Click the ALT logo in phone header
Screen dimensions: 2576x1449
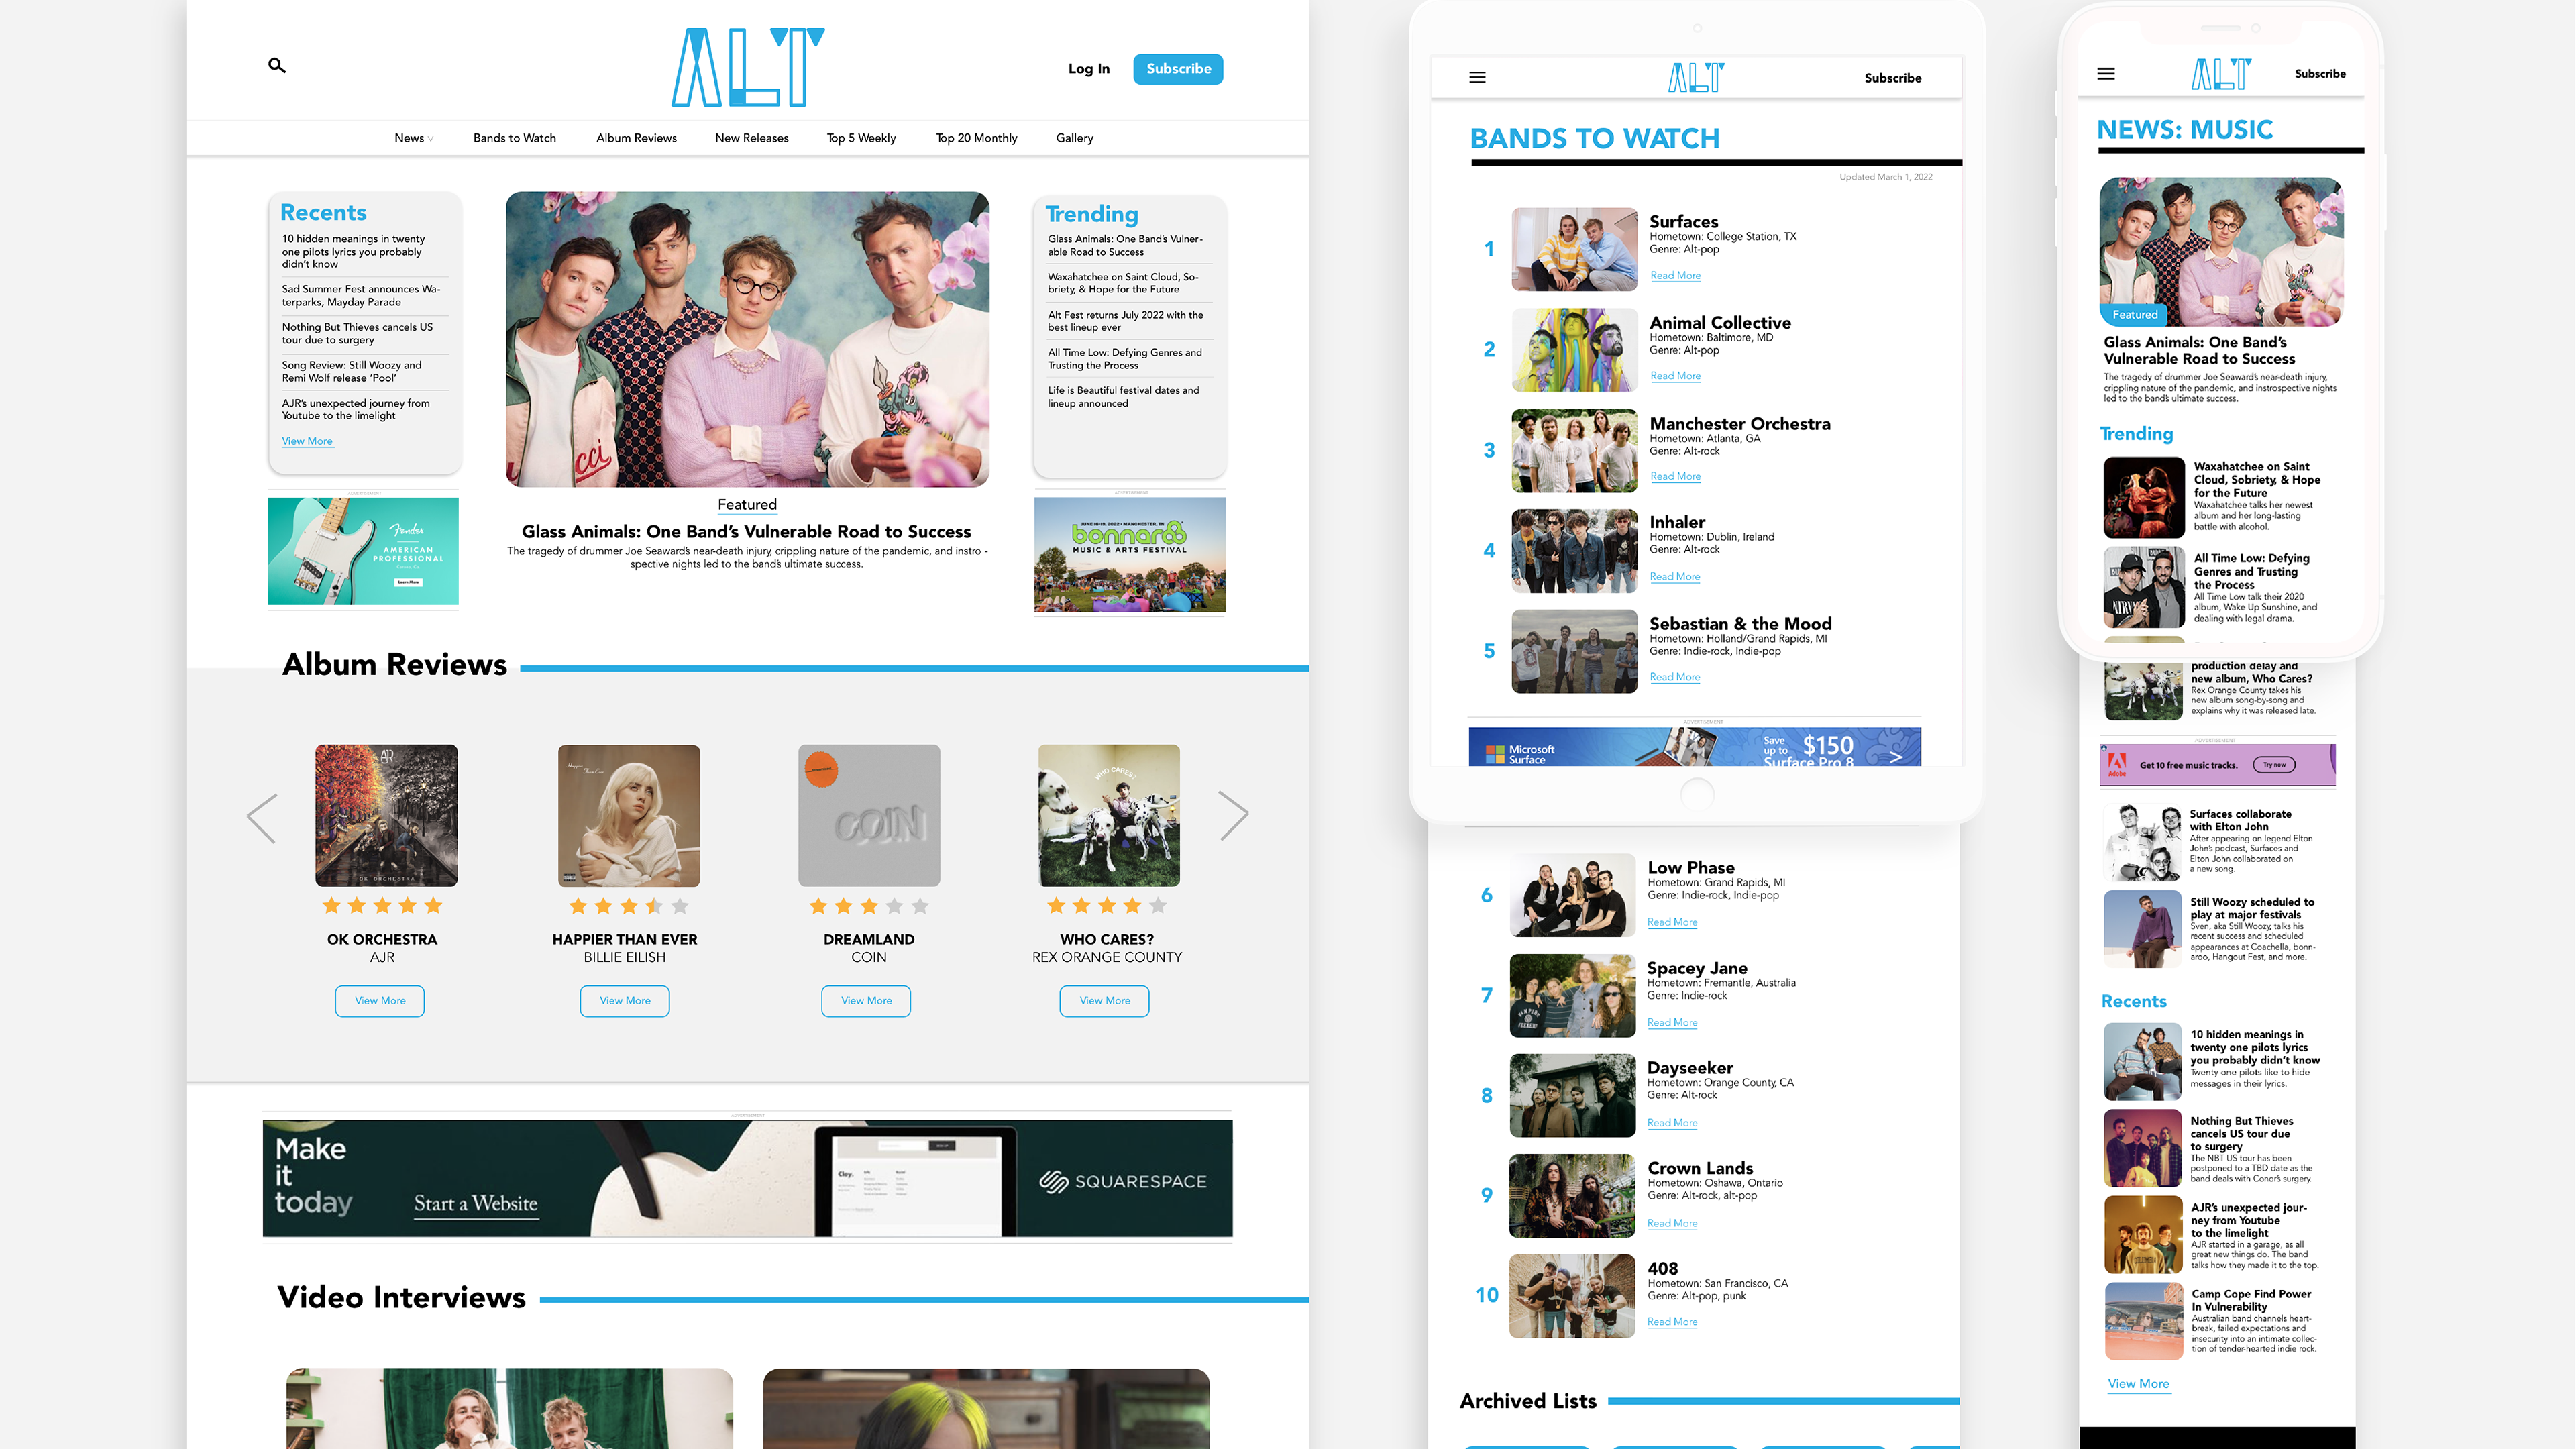pyautogui.click(x=2221, y=74)
